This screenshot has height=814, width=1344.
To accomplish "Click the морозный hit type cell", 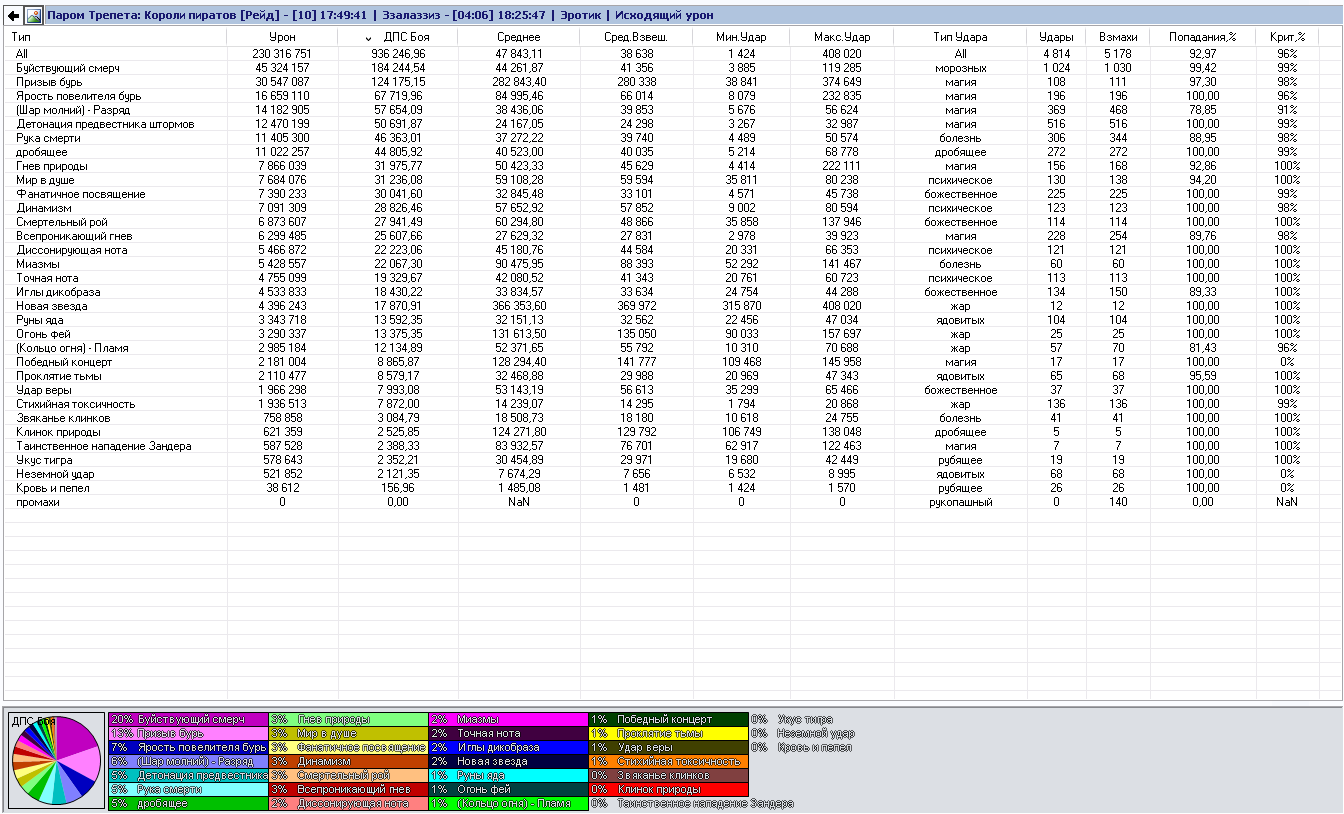I will 961,68.
